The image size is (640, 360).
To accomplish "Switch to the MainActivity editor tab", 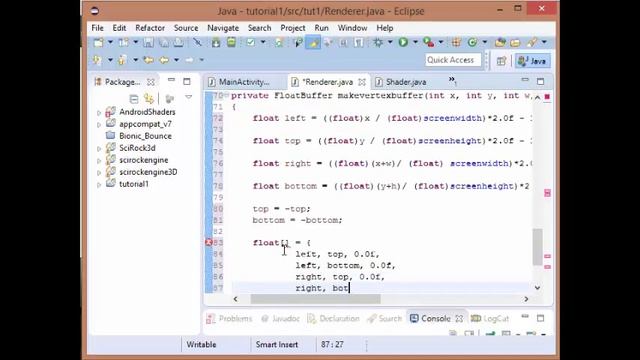I will pyautogui.click(x=244, y=82).
